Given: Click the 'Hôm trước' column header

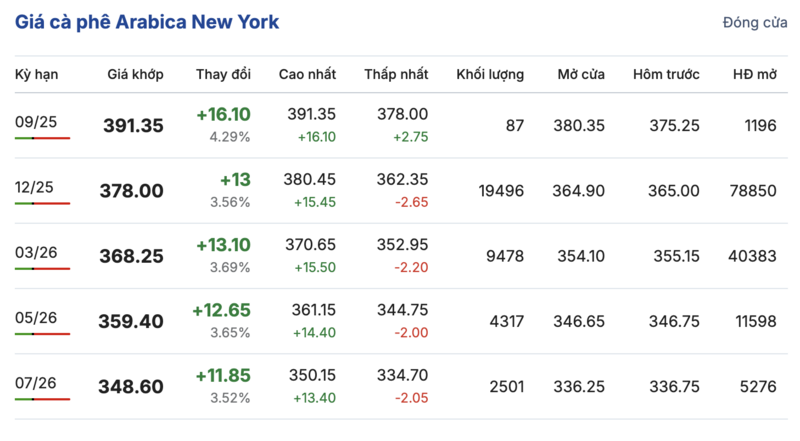Looking at the screenshot, I should 666,75.
